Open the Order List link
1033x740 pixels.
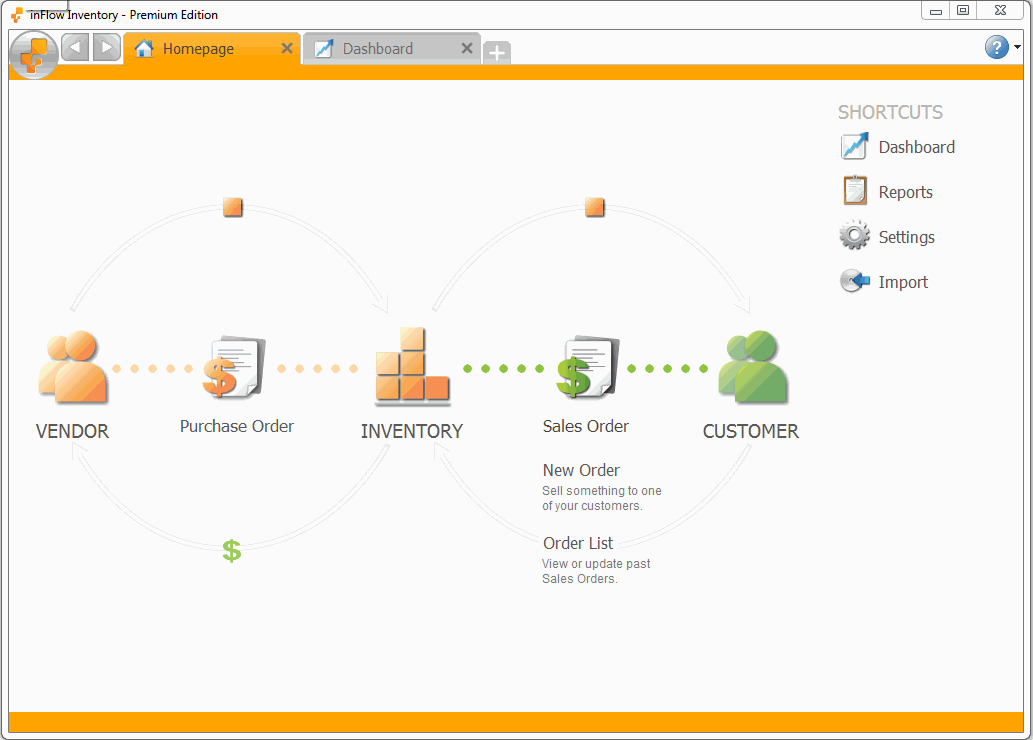point(578,543)
